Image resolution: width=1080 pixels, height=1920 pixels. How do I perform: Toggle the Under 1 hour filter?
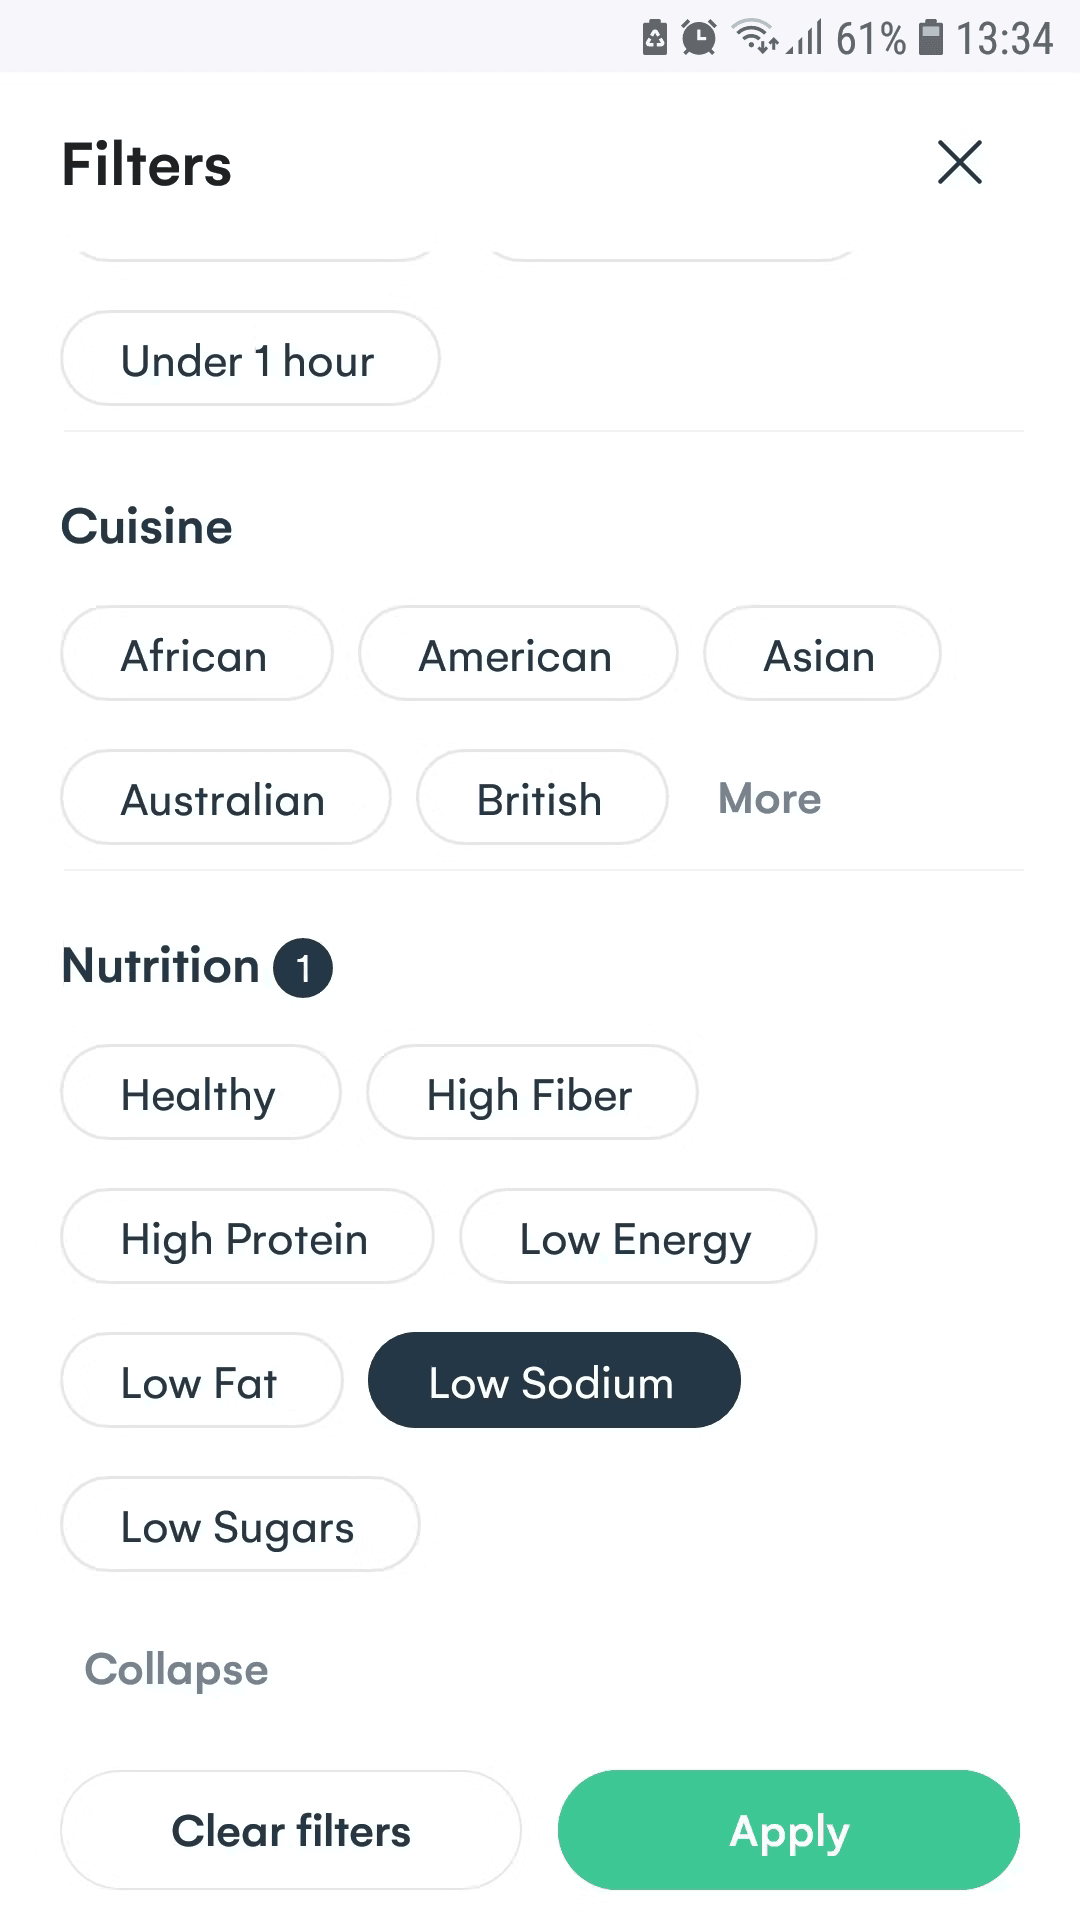point(250,359)
